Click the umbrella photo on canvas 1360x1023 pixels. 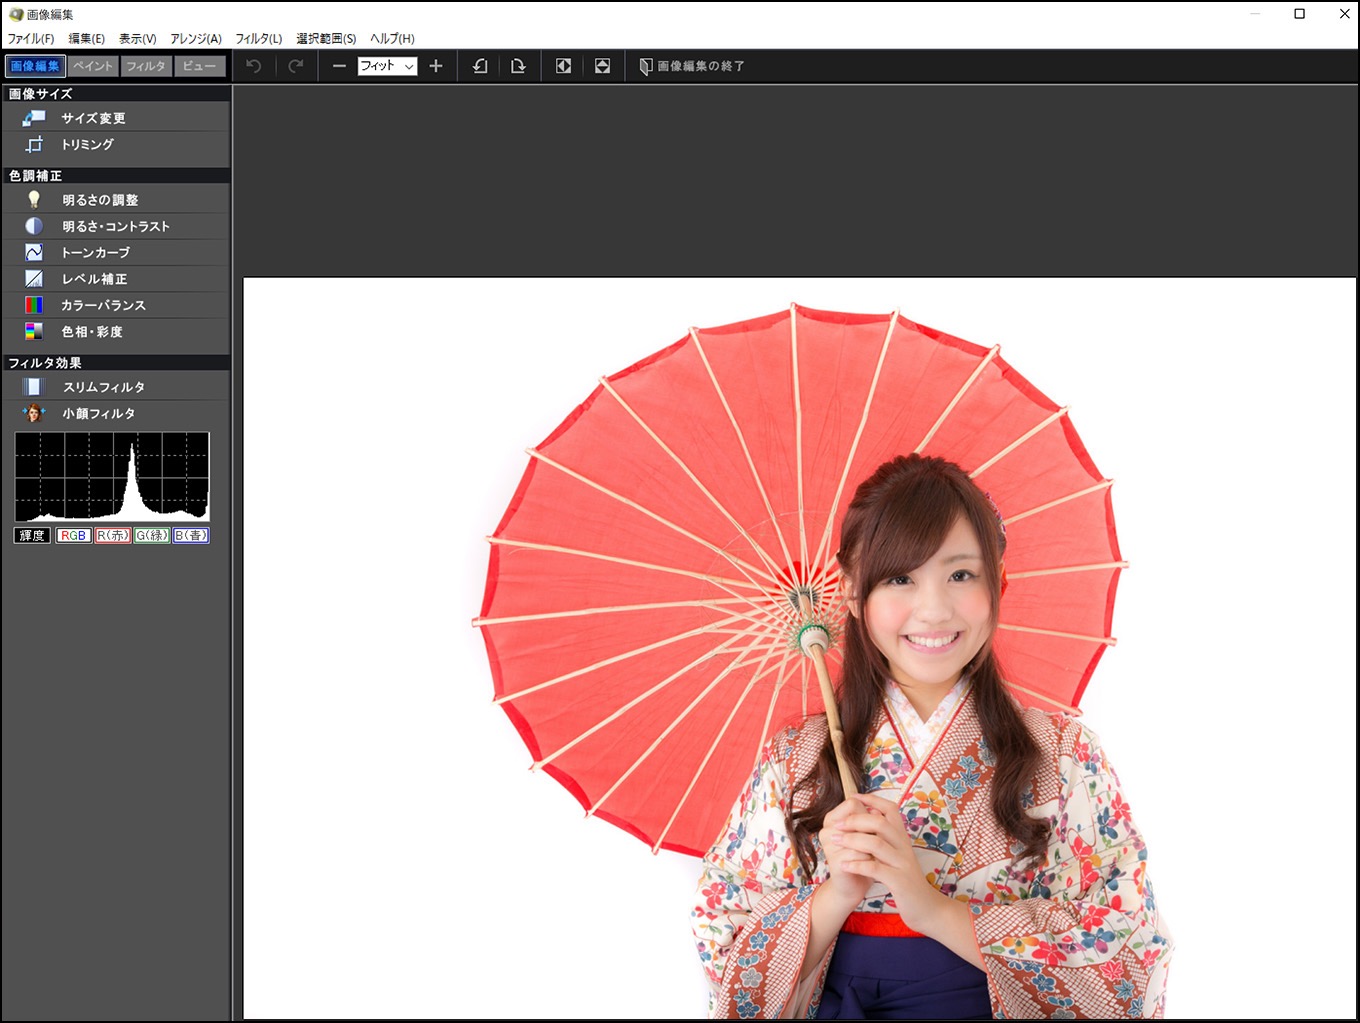[799, 648]
